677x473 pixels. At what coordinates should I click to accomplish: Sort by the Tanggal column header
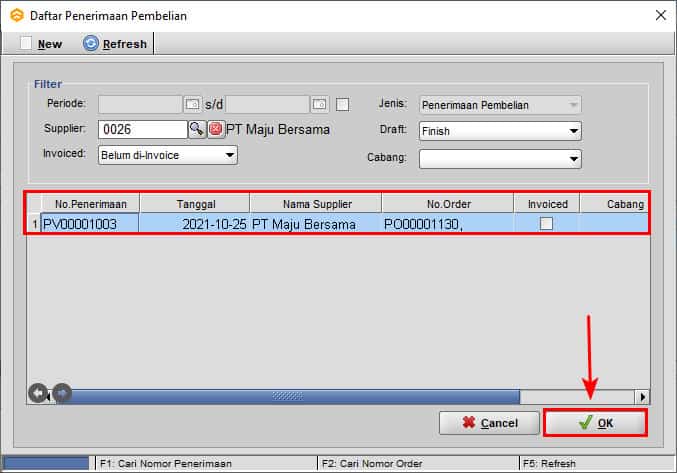pyautogui.click(x=195, y=203)
